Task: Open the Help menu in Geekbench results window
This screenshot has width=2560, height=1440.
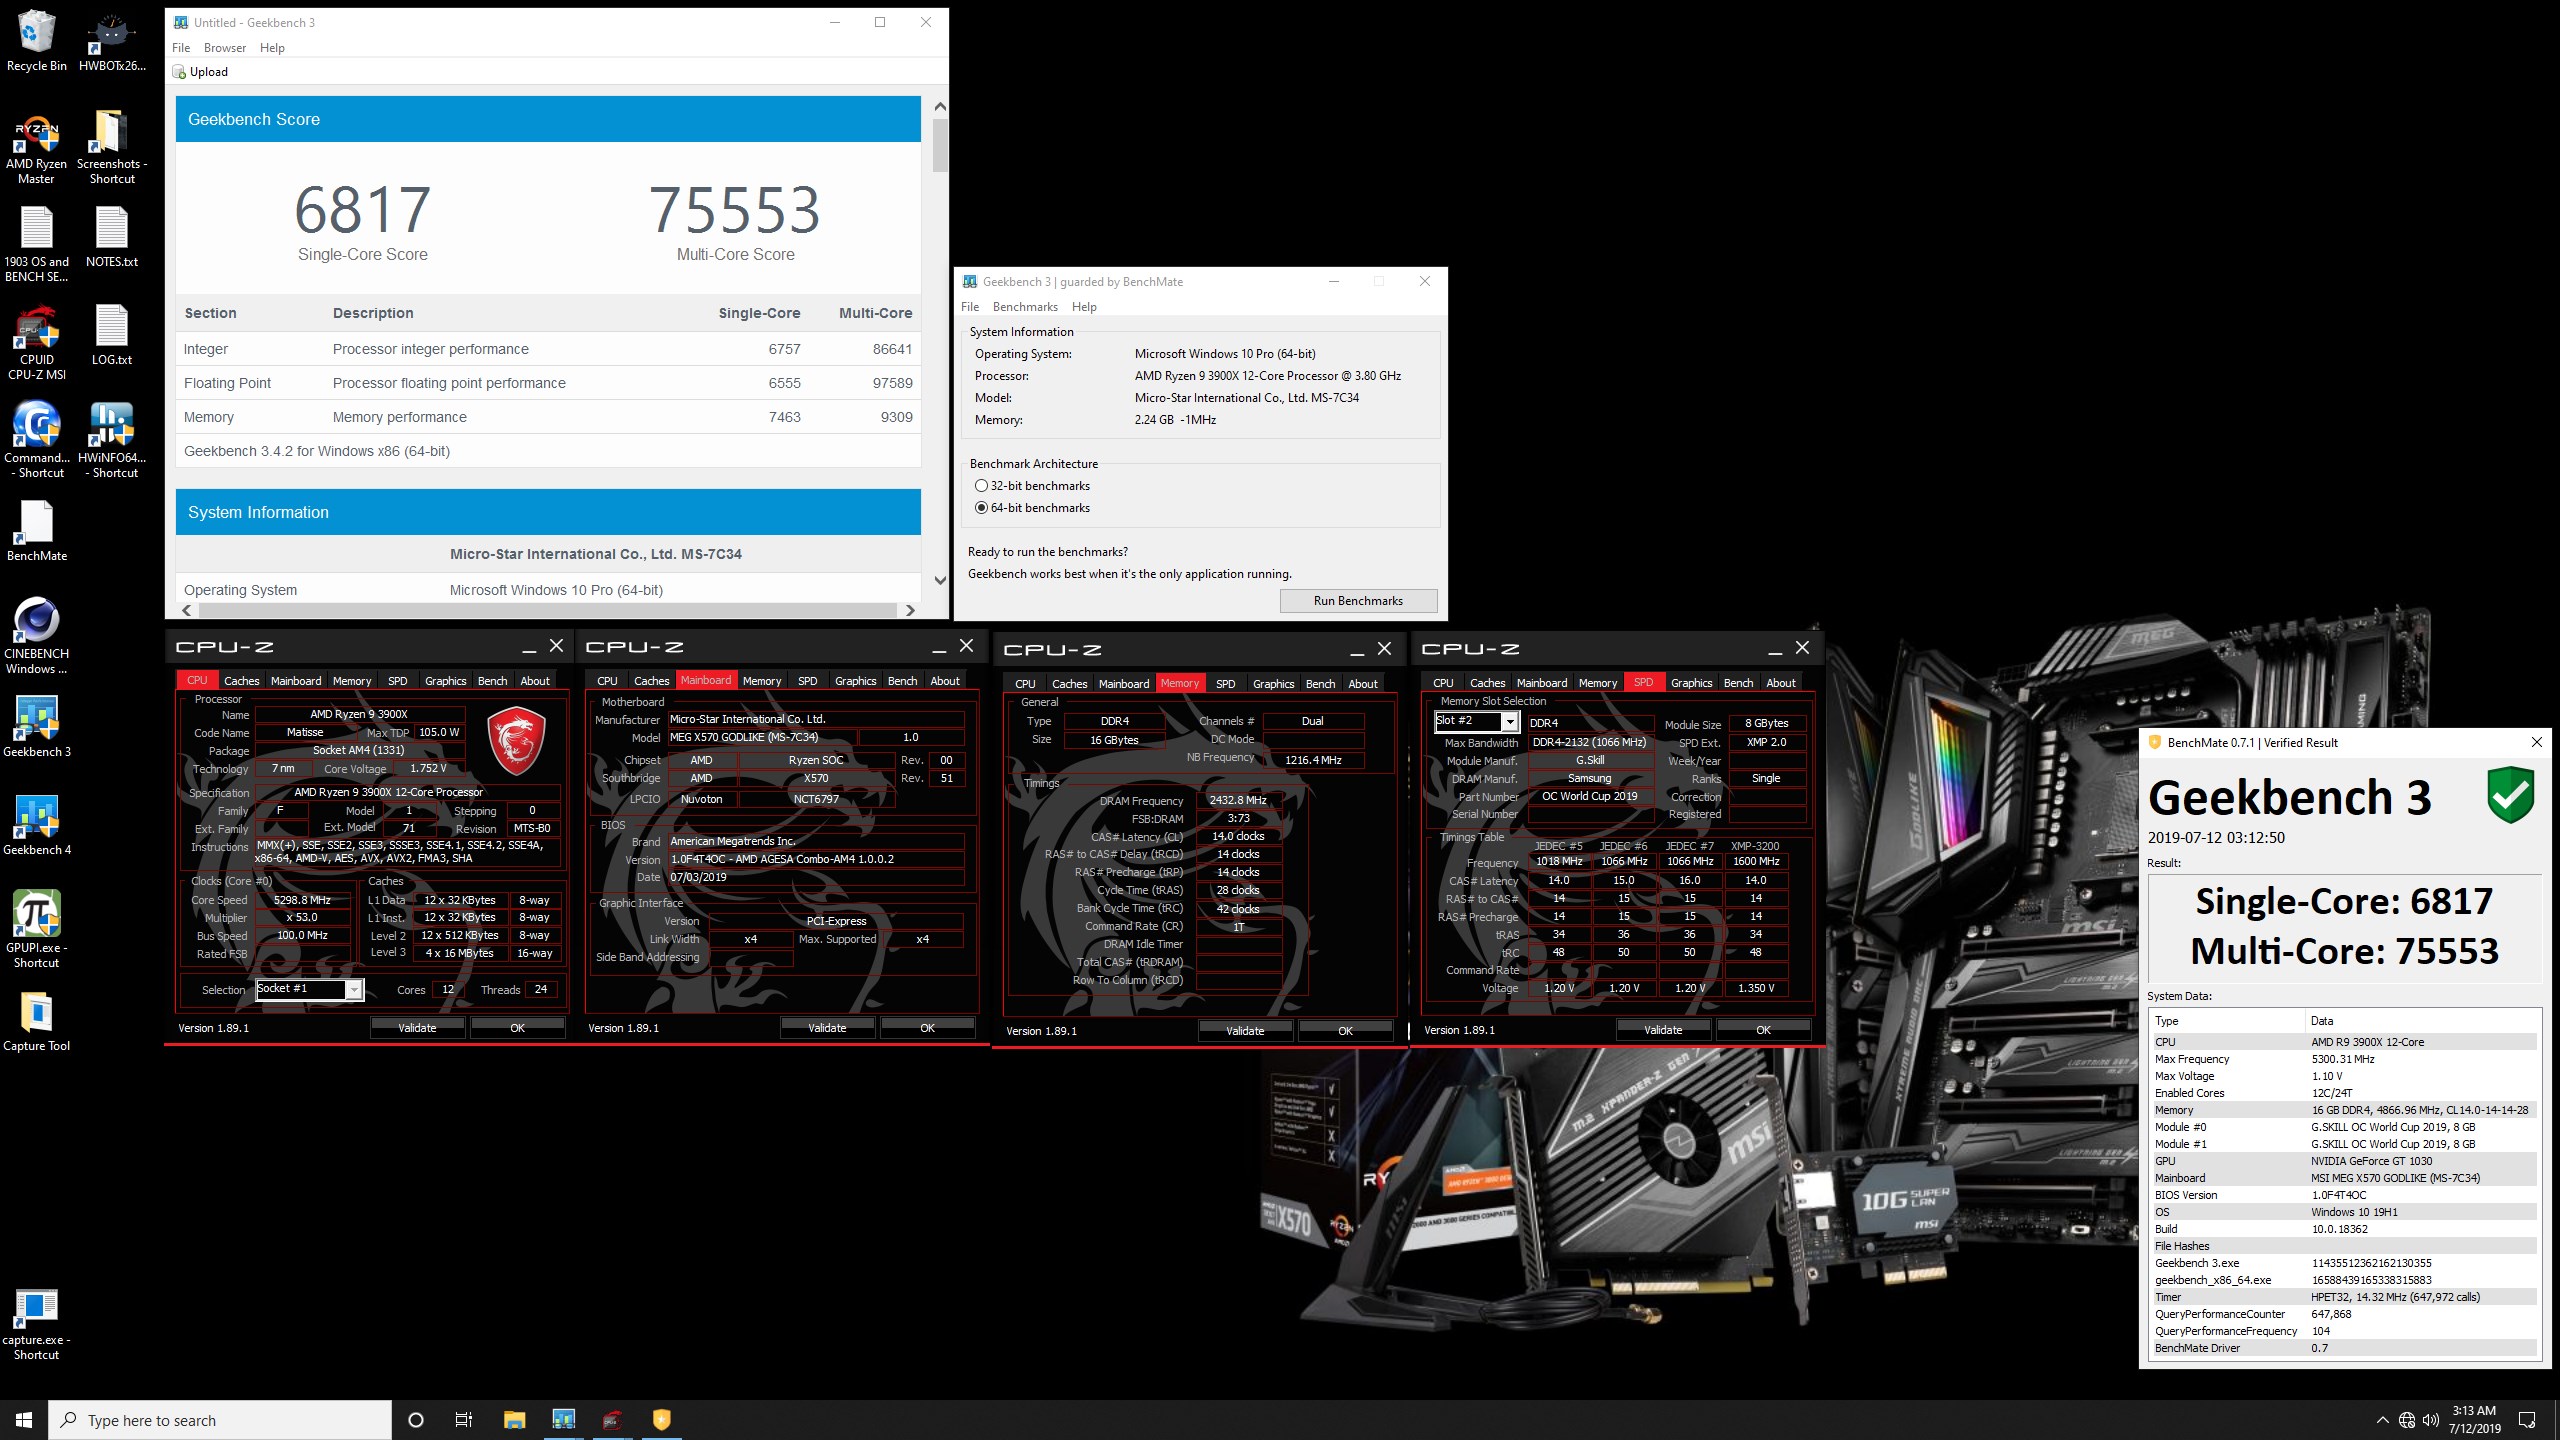Action: tap(272, 48)
